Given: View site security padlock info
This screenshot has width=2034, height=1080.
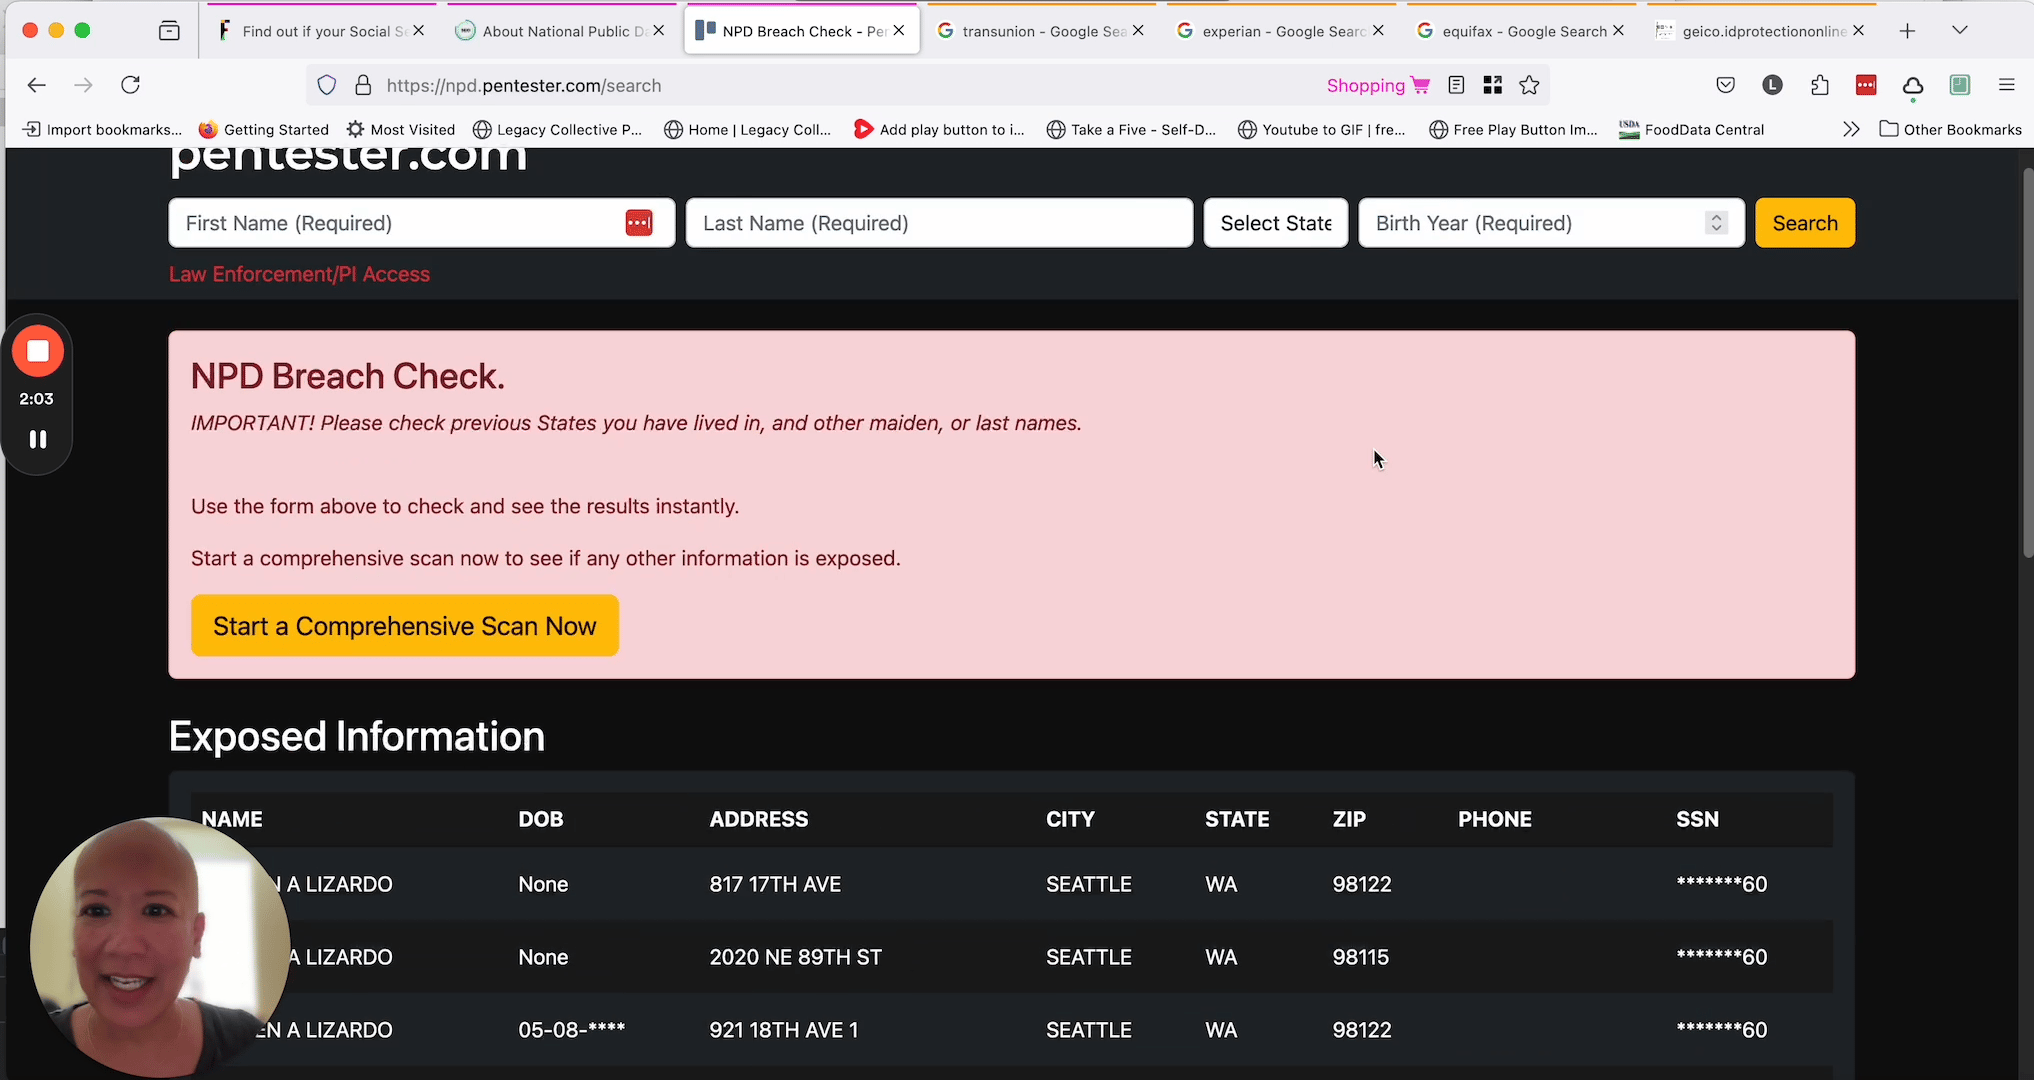Looking at the screenshot, I should click(x=363, y=85).
